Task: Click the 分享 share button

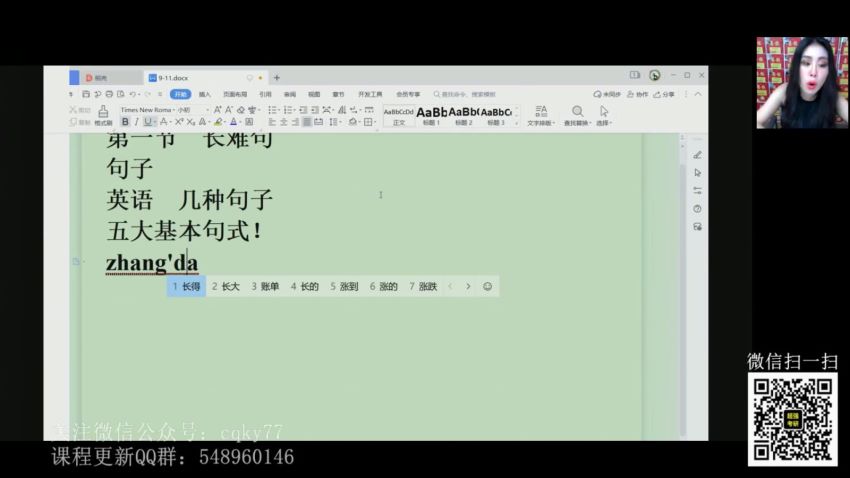Action: click(x=664, y=94)
